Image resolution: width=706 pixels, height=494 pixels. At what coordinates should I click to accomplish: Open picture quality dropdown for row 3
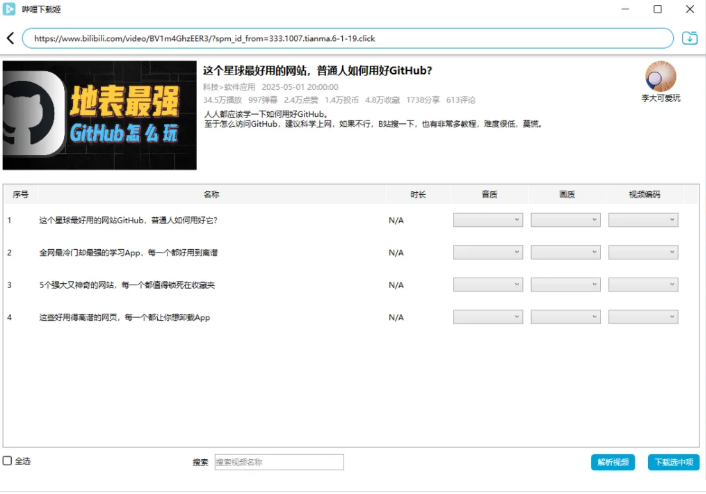(566, 285)
